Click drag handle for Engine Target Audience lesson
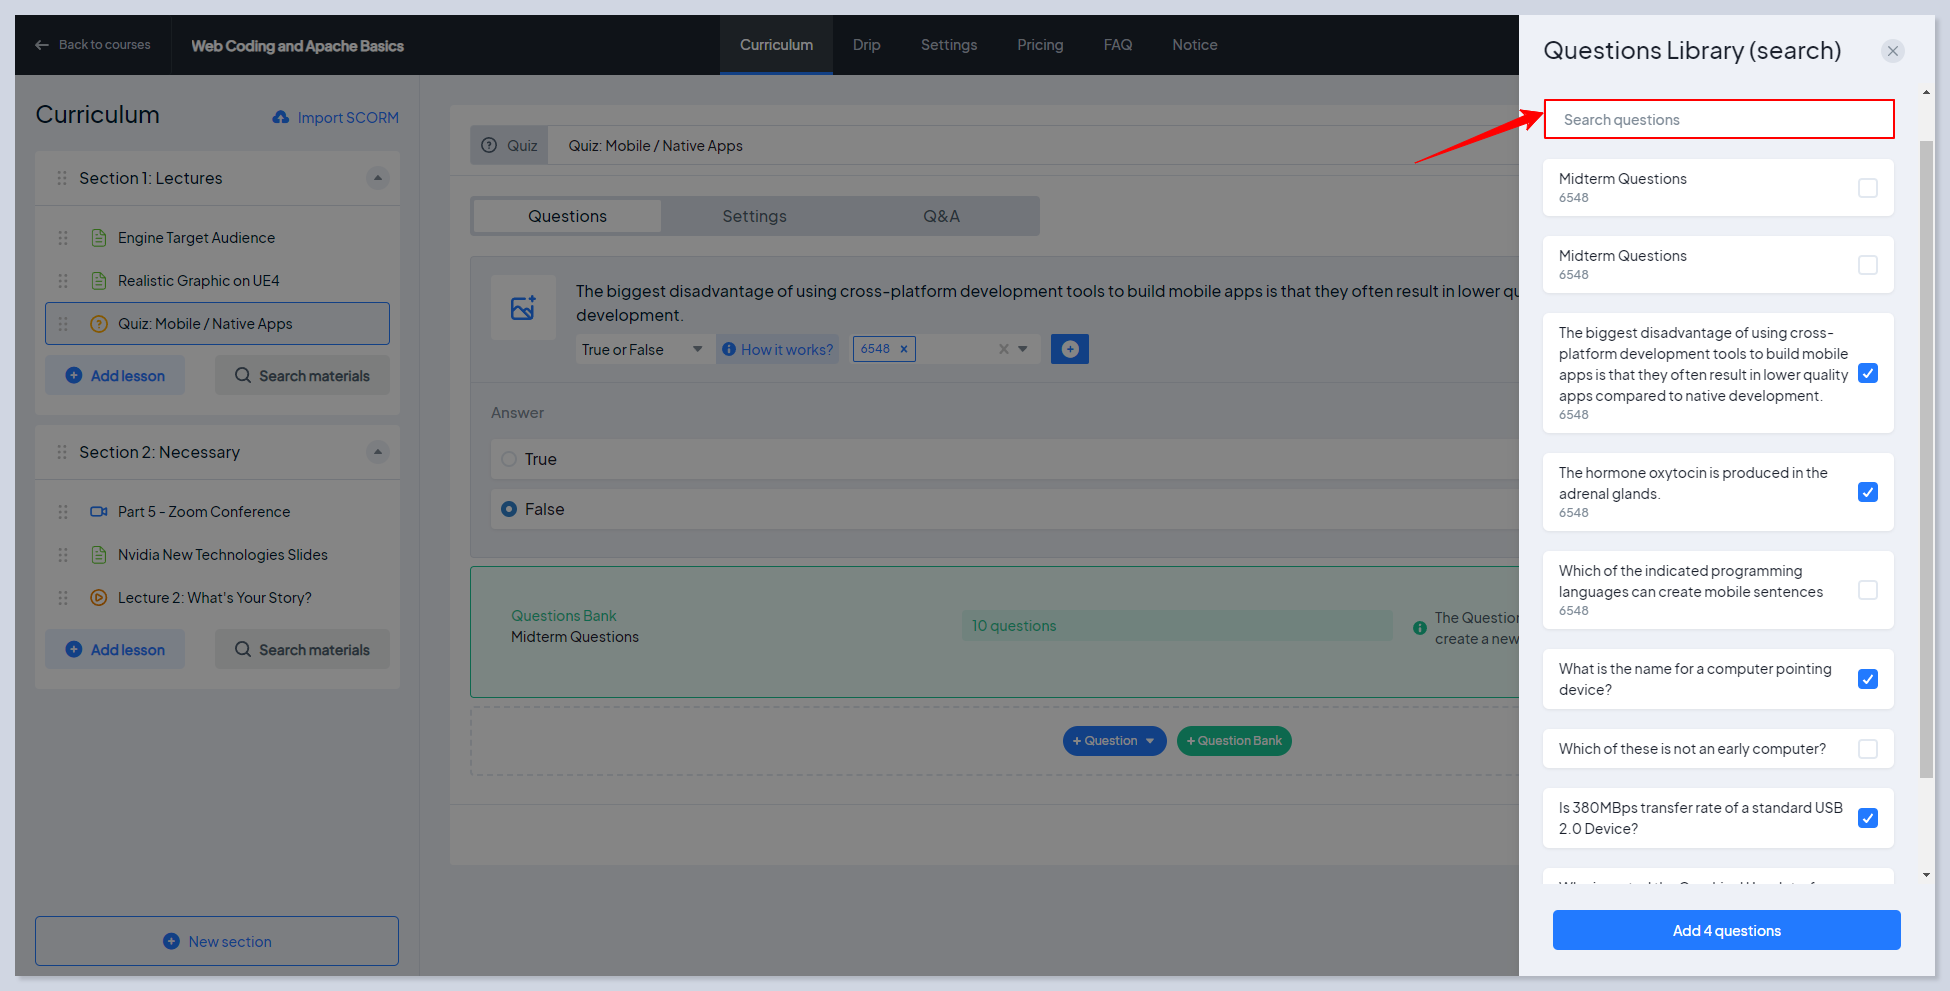 point(63,238)
